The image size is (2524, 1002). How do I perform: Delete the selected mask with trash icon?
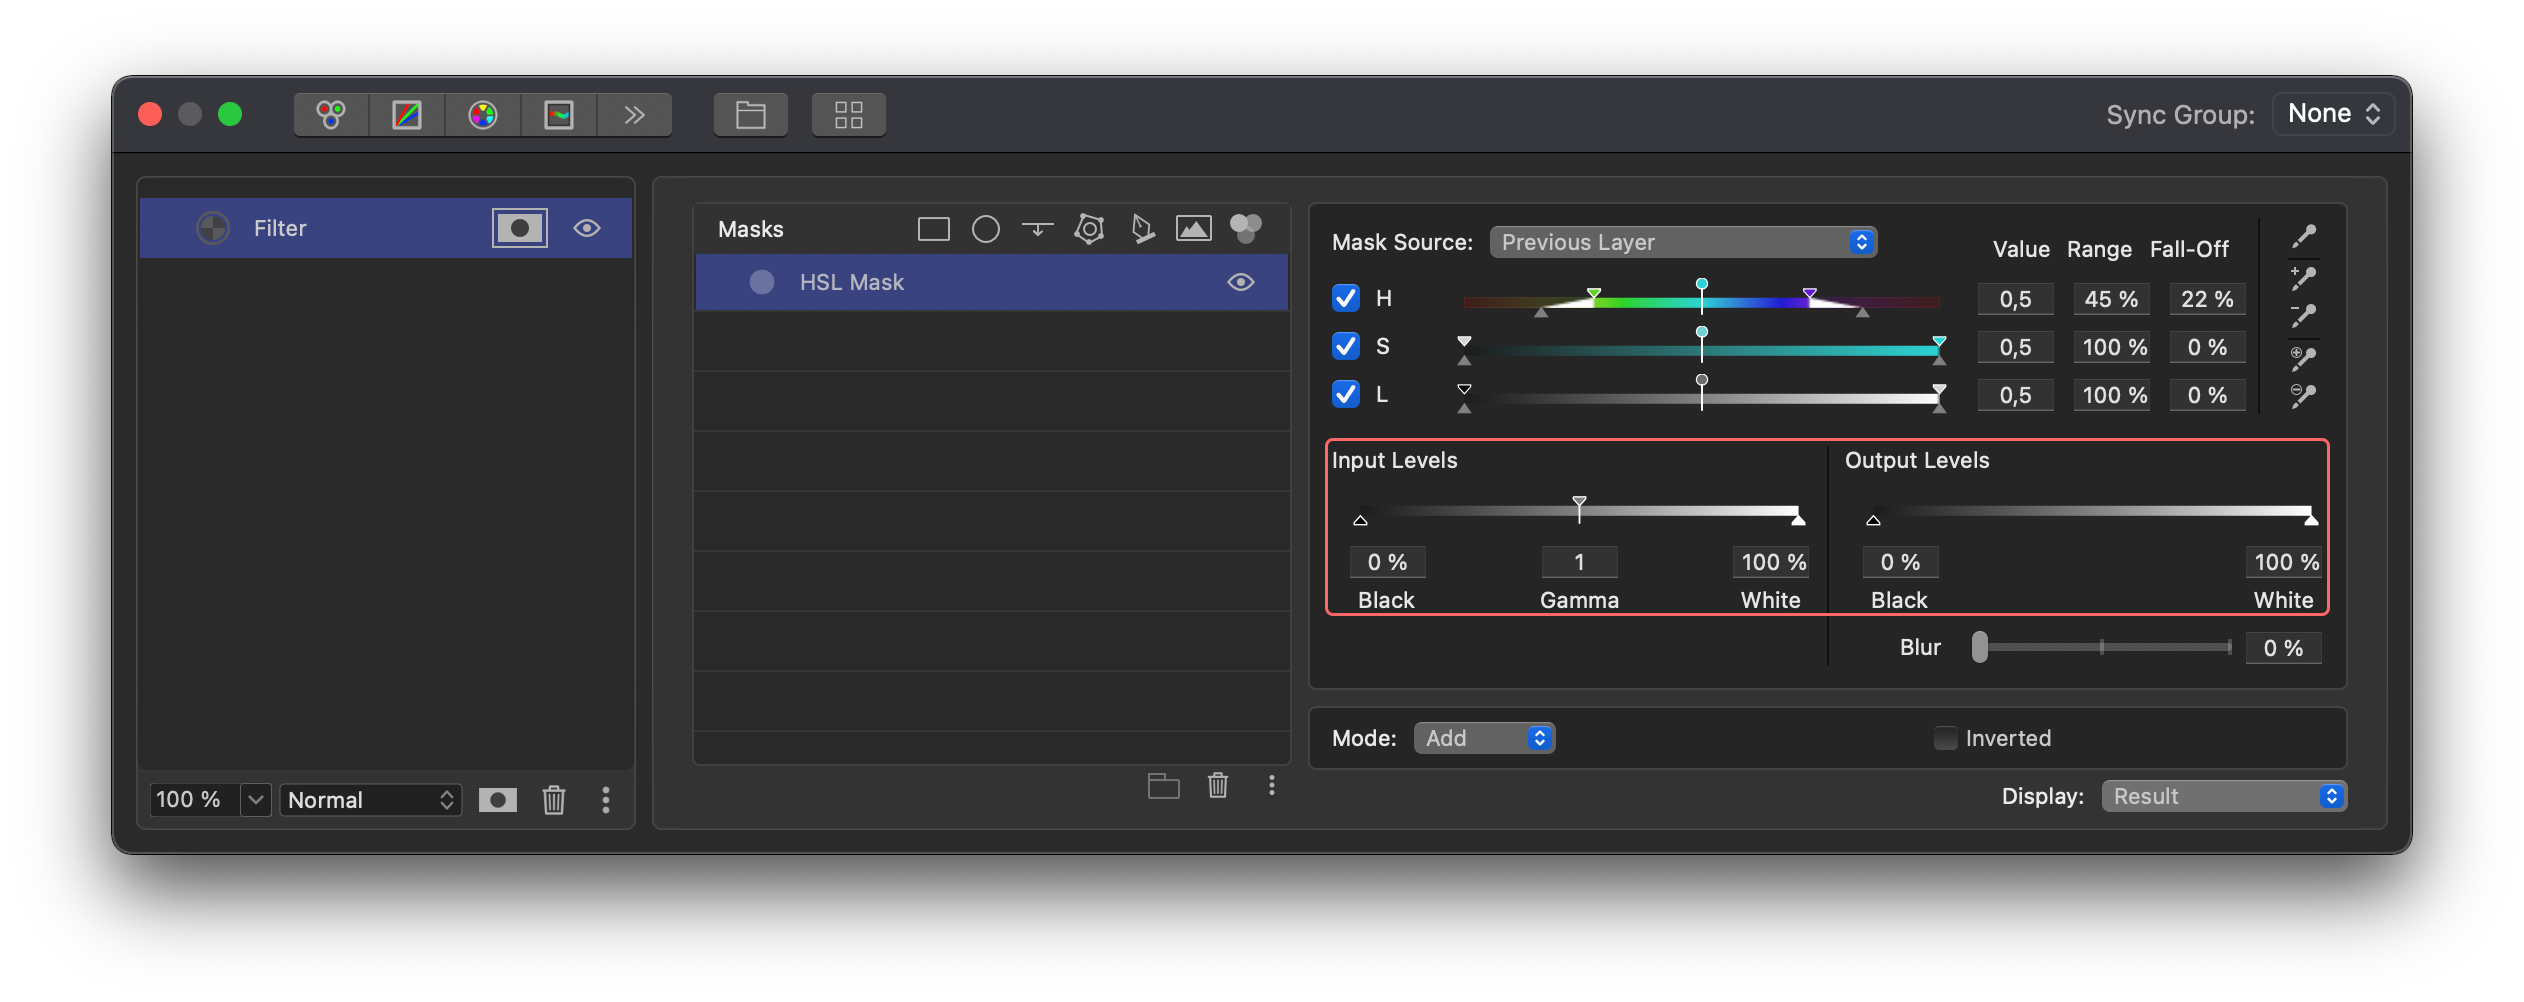(1217, 785)
